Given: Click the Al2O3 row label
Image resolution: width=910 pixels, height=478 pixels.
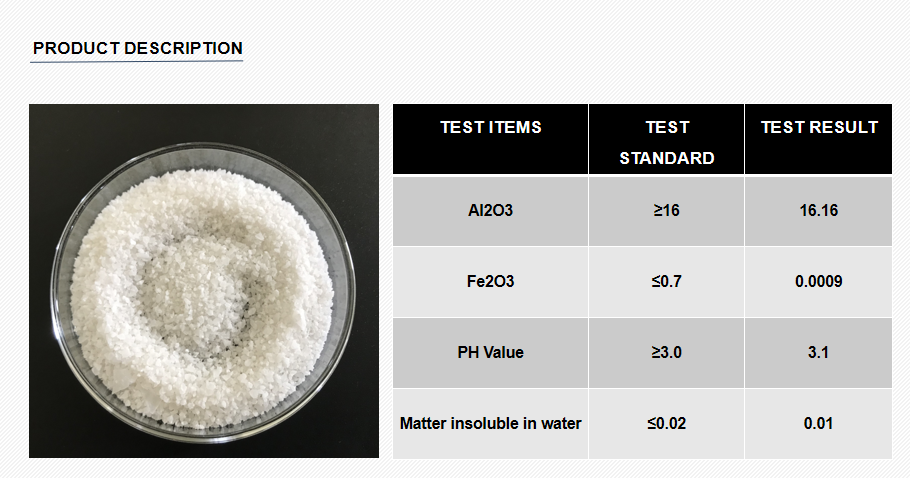Looking at the screenshot, I should (490, 211).
